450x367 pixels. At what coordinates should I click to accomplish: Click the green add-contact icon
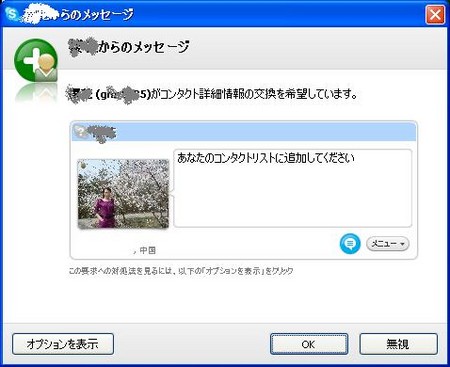[x=36, y=60]
